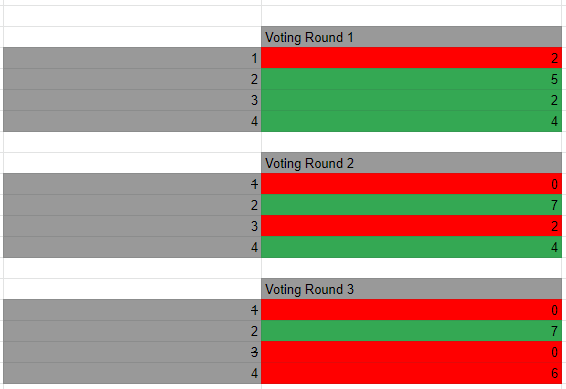Click Round 1 red cell with value 2
The image size is (566, 389).
coord(412,58)
